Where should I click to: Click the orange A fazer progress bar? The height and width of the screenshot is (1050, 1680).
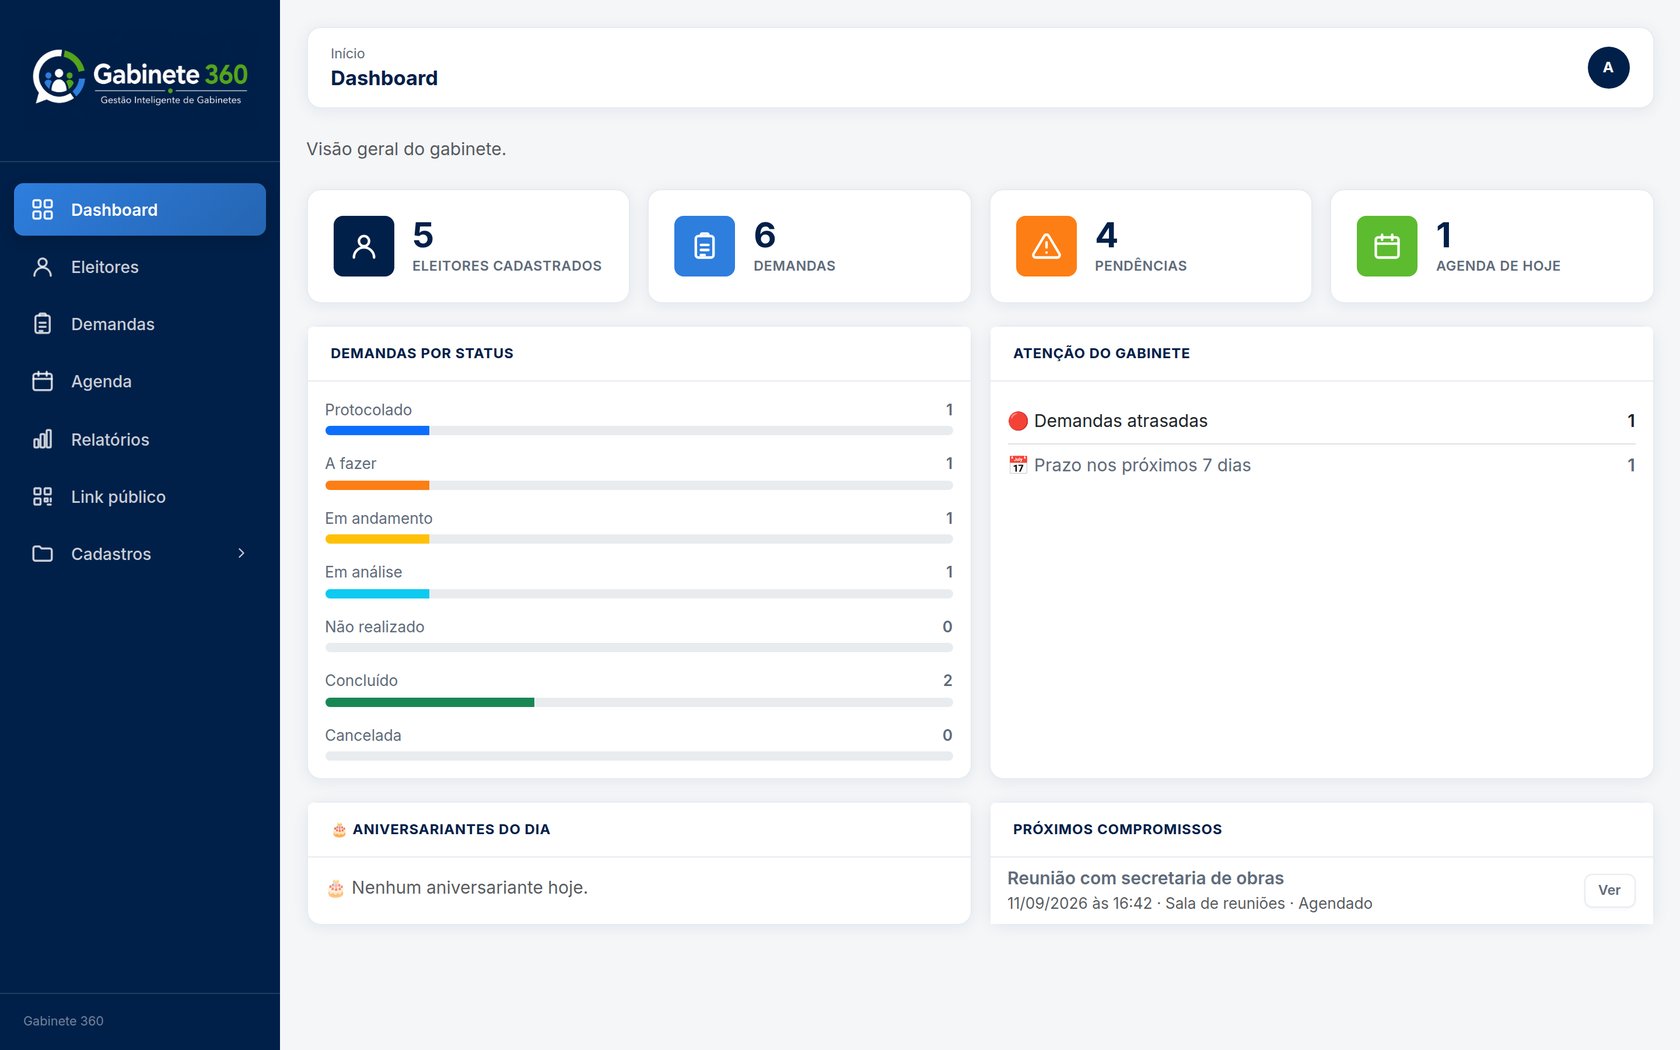[x=377, y=485]
